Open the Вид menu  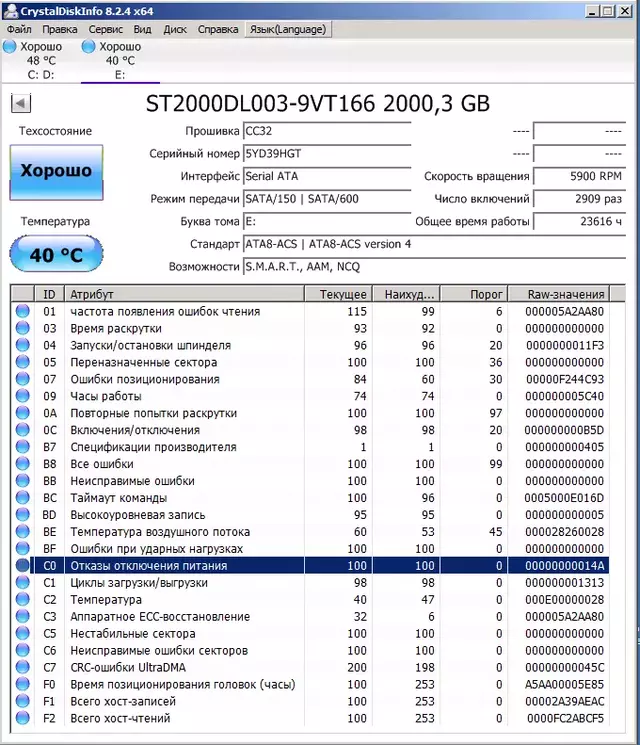click(x=142, y=29)
